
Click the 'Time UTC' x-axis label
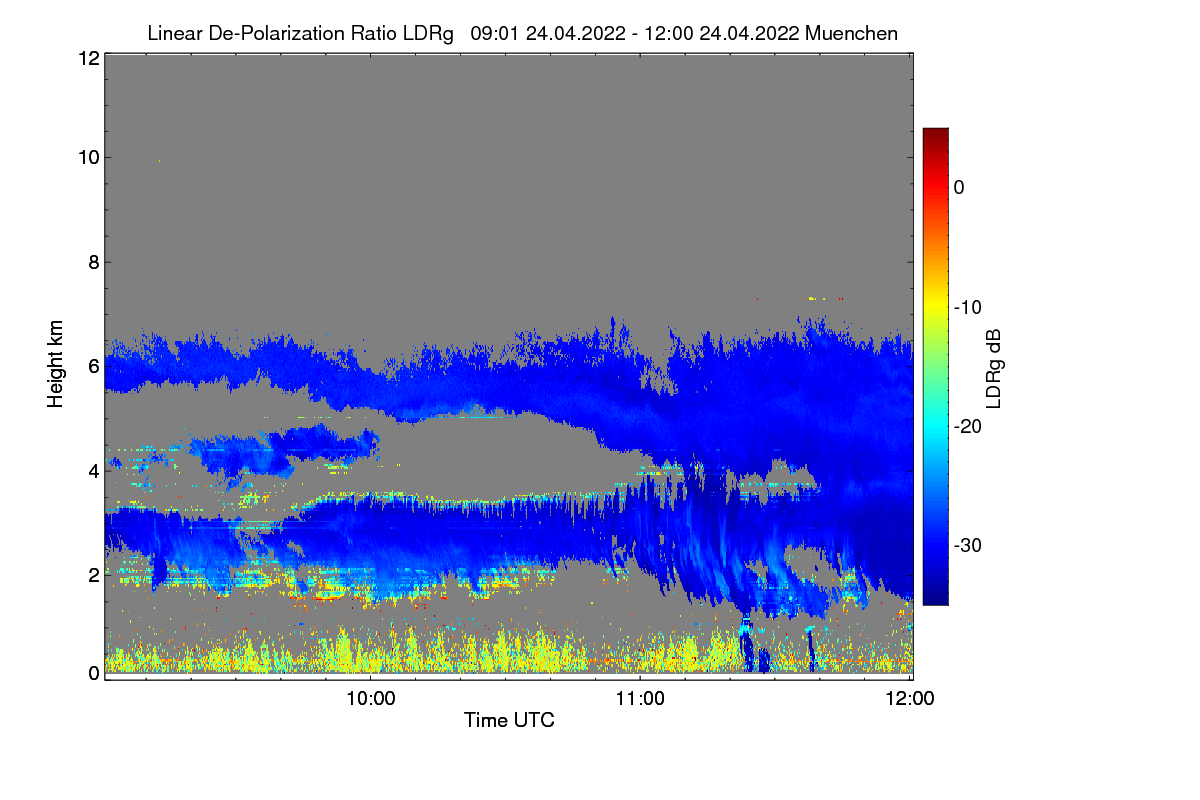(x=509, y=720)
